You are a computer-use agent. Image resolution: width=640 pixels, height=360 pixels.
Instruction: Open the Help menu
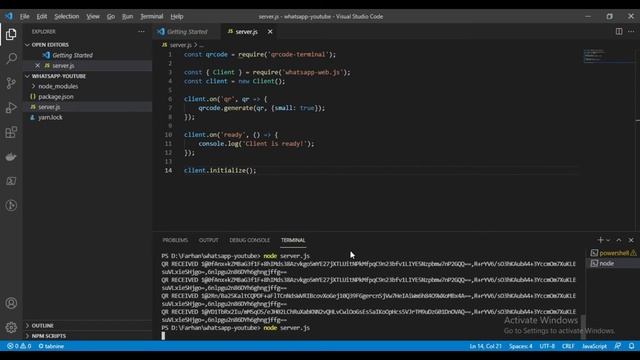177,16
